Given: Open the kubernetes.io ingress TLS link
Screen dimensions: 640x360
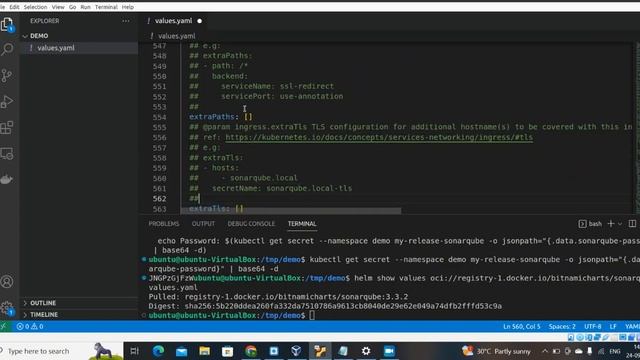Looking at the screenshot, I should coord(379,138).
